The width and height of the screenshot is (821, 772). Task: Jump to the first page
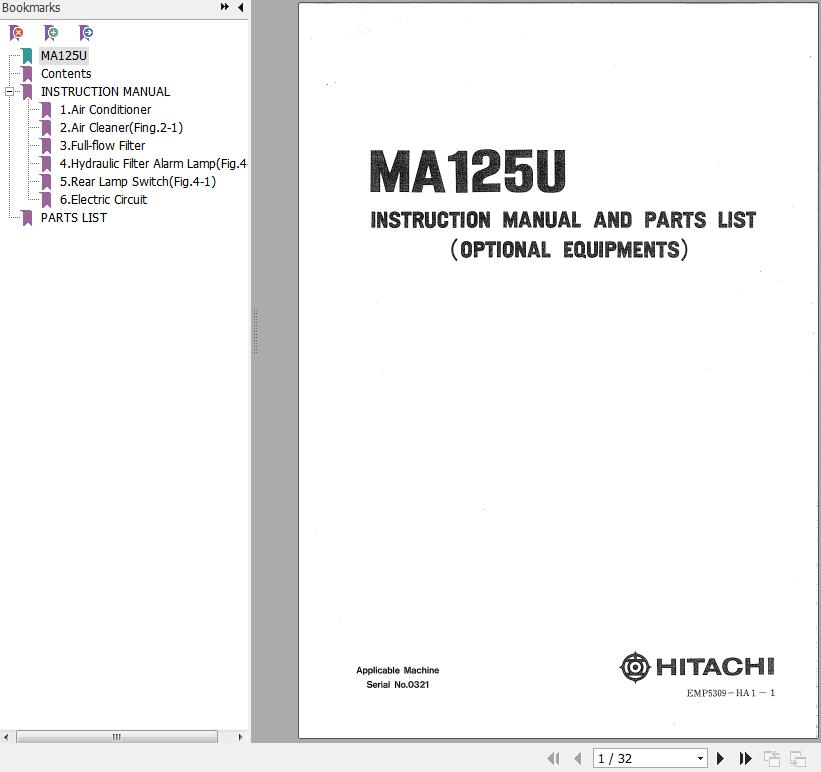tap(553, 758)
